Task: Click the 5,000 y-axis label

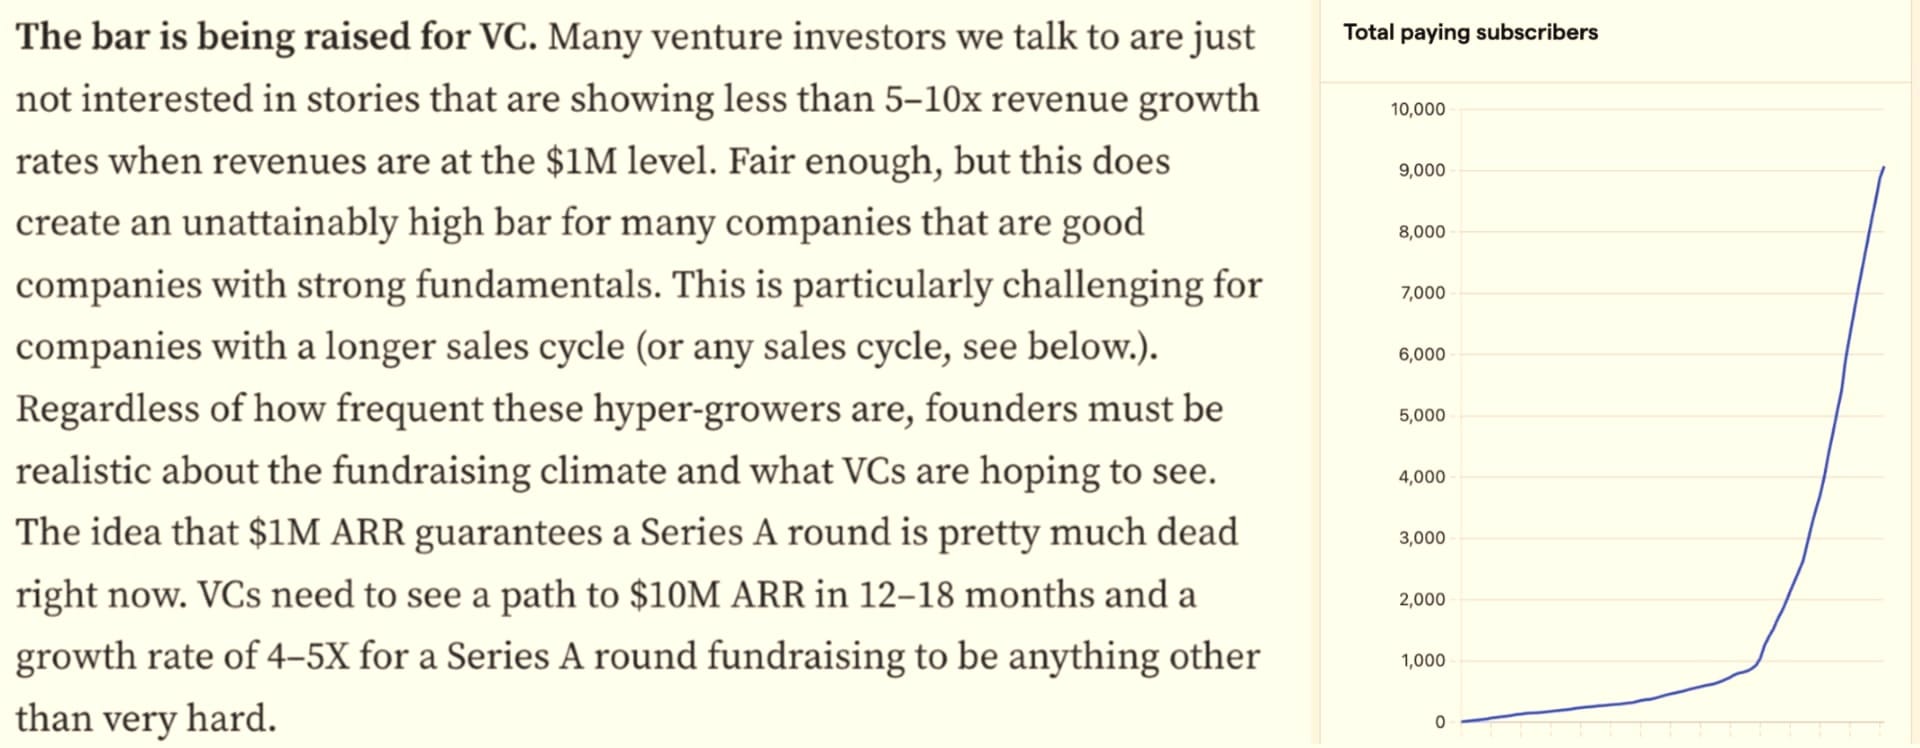Action: pos(1421,415)
